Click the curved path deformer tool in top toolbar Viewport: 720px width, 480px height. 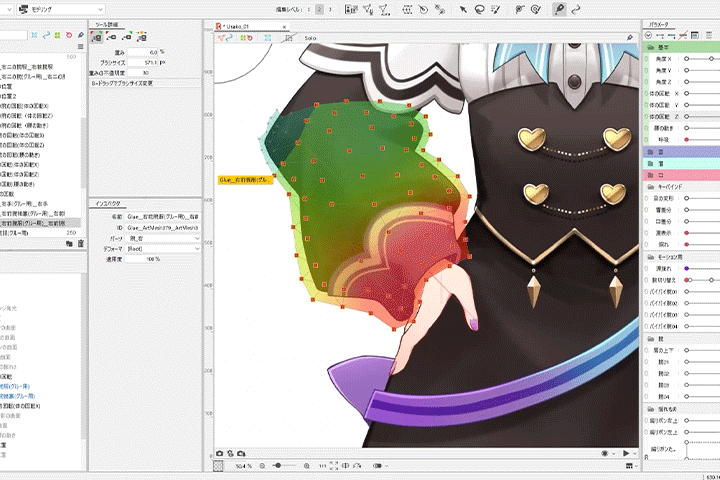point(576,9)
